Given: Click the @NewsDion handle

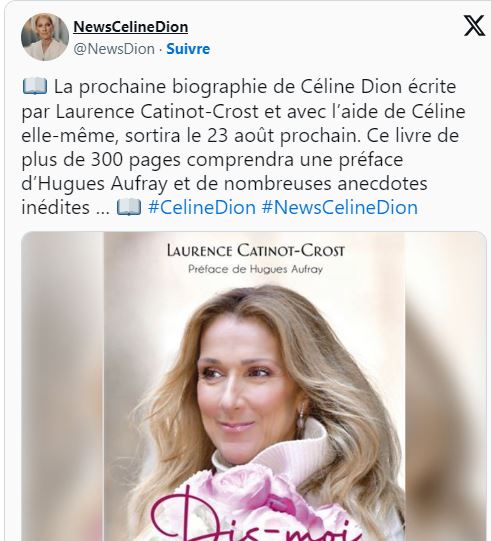Looking at the screenshot, I should 114,49.
